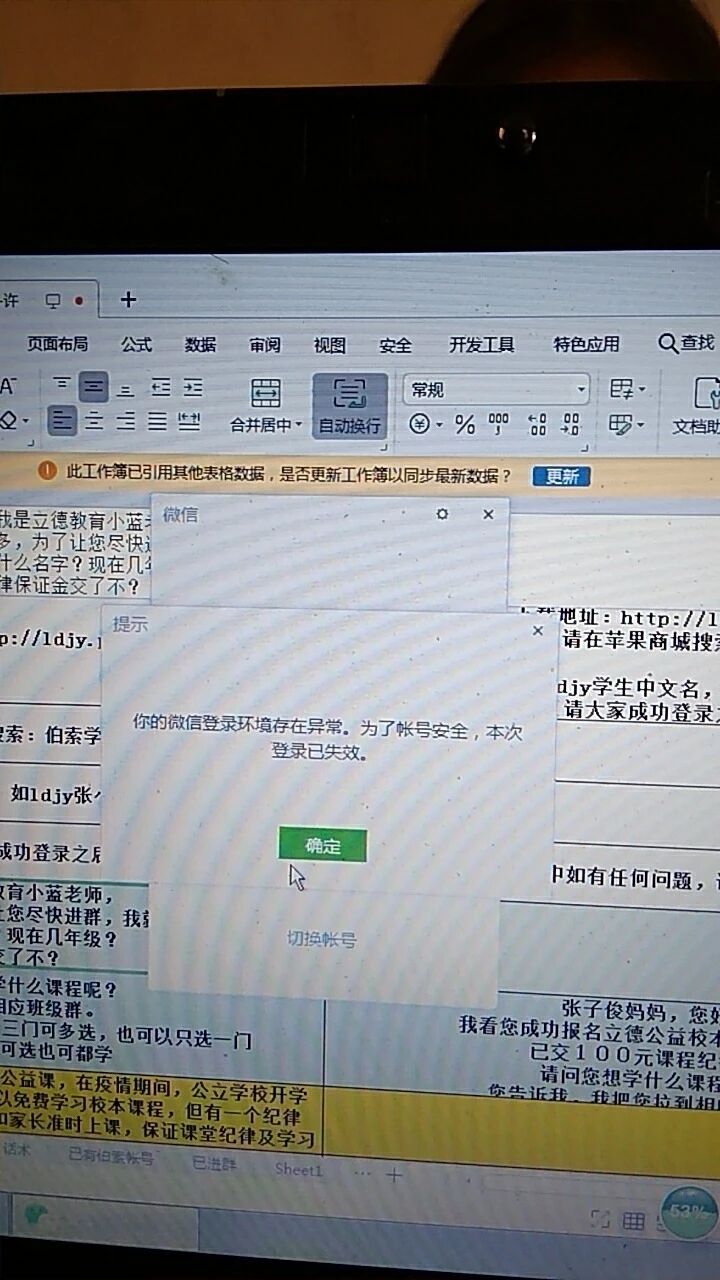Open the 视图 ribbon tab
Viewport: 720px width, 1280px height.
(329, 345)
